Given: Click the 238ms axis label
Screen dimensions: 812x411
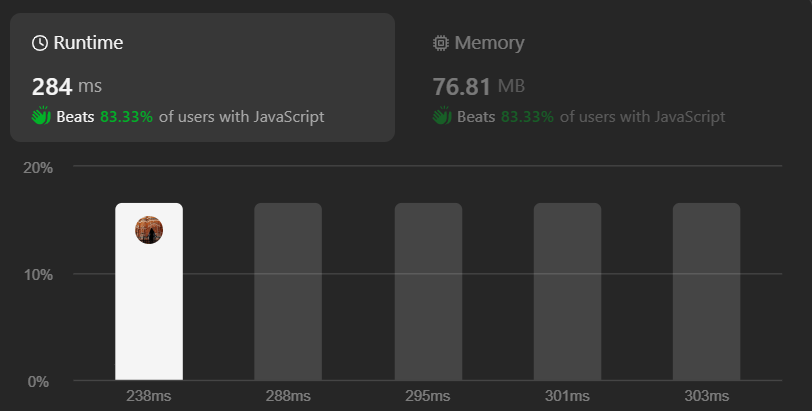Looking at the screenshot, I should coord(149,396).
